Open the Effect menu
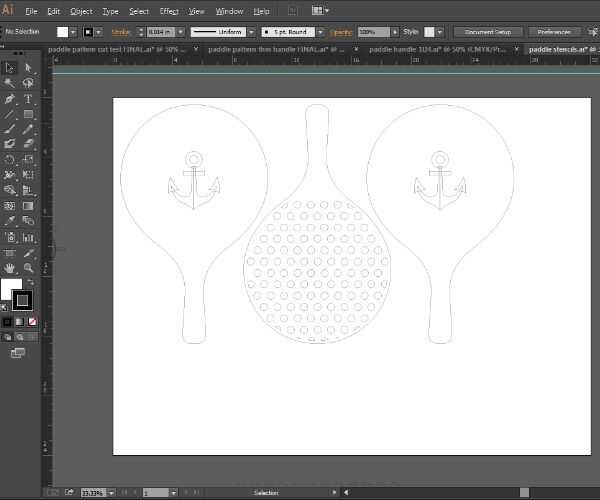Viewport: 600px width, 500px height. (169, 11)
